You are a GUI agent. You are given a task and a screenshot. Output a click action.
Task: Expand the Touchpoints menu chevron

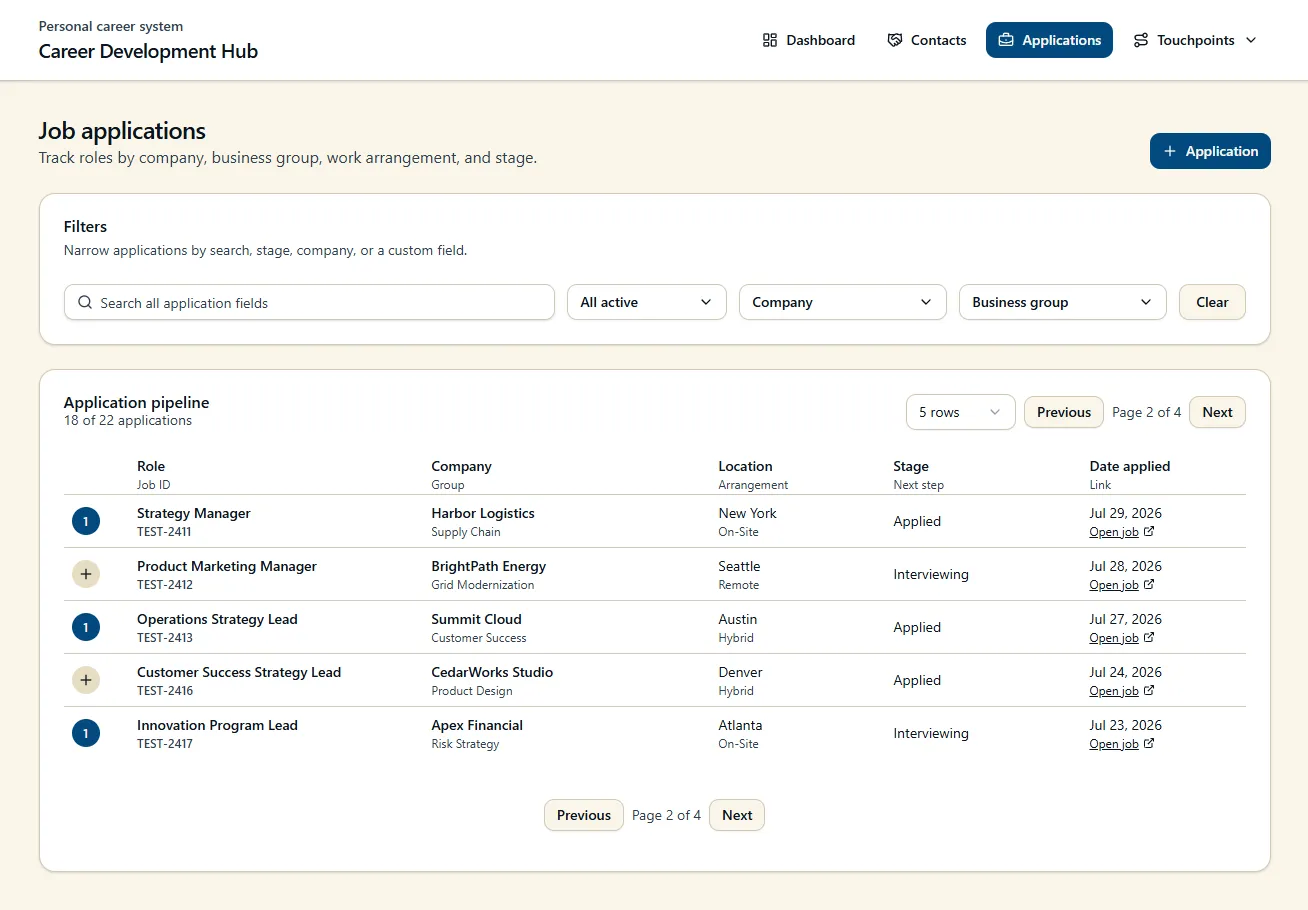(x=1251, y=40)
